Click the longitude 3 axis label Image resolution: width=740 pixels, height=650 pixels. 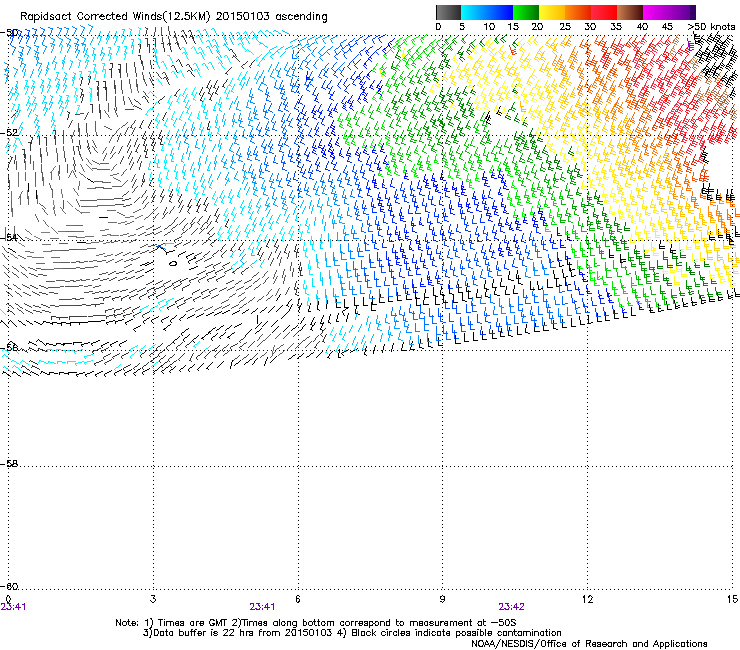153,599
